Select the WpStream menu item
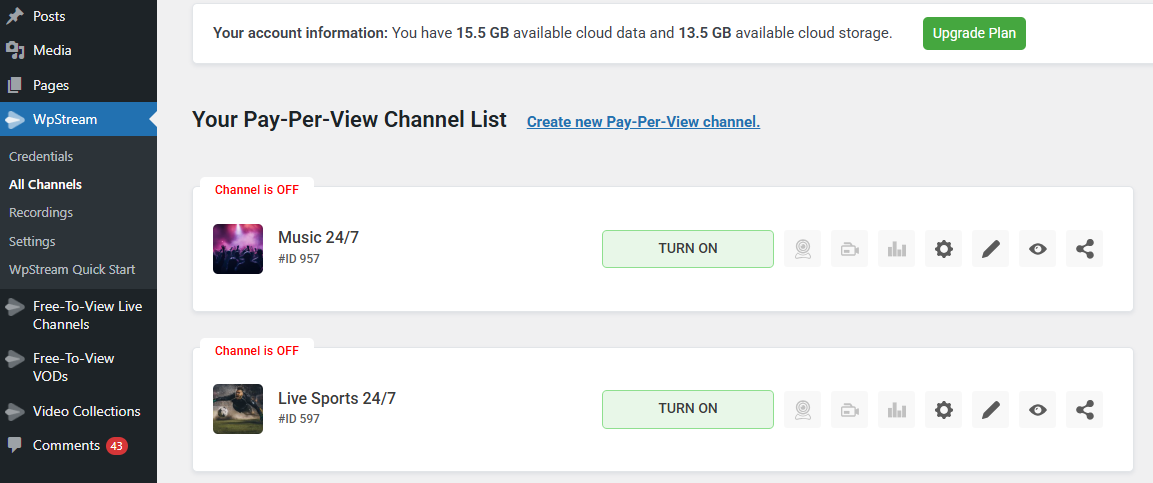Screen dimensions: 1153x483 [x=78, y=119]
